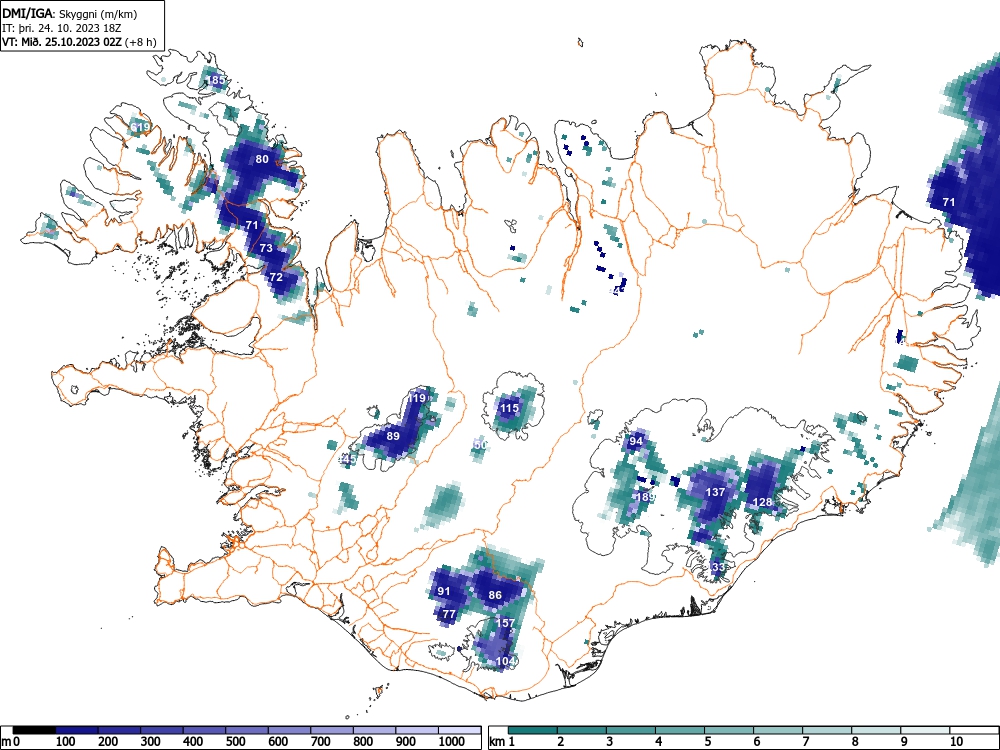The width and height of the screenshot is (1000, 750).
Task: Click the legend swatch between 400 and 500 m
Action: click(x=205, y=730)
